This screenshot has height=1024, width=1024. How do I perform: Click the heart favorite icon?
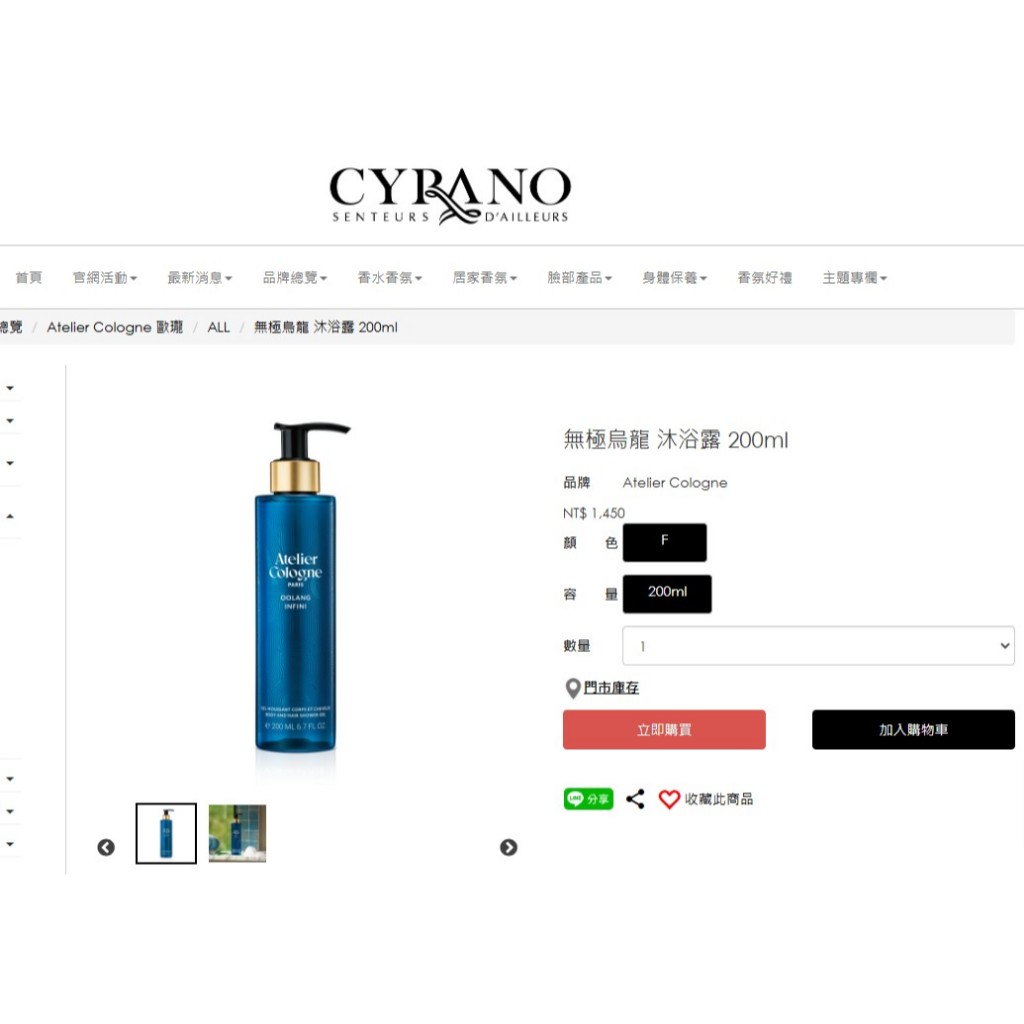(x=669, y=799)
